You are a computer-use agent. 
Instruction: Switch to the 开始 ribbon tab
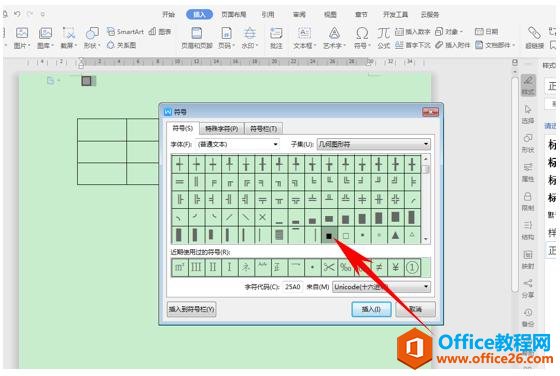168,14
